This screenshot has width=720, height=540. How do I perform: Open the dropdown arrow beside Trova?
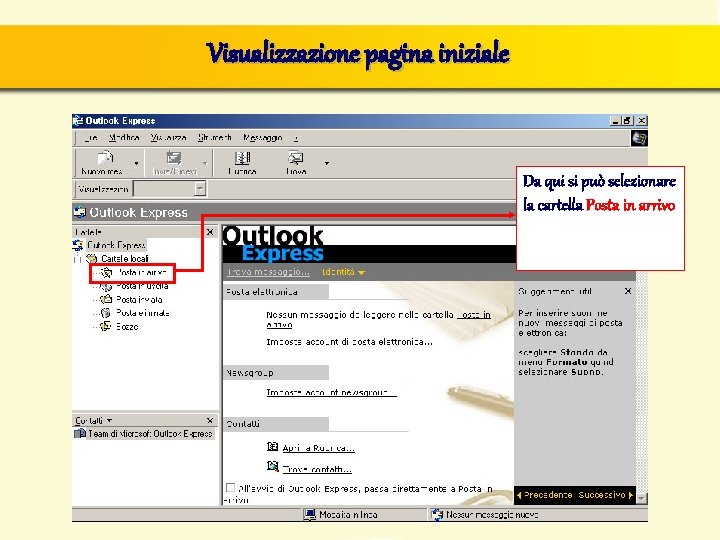[326, 163]
